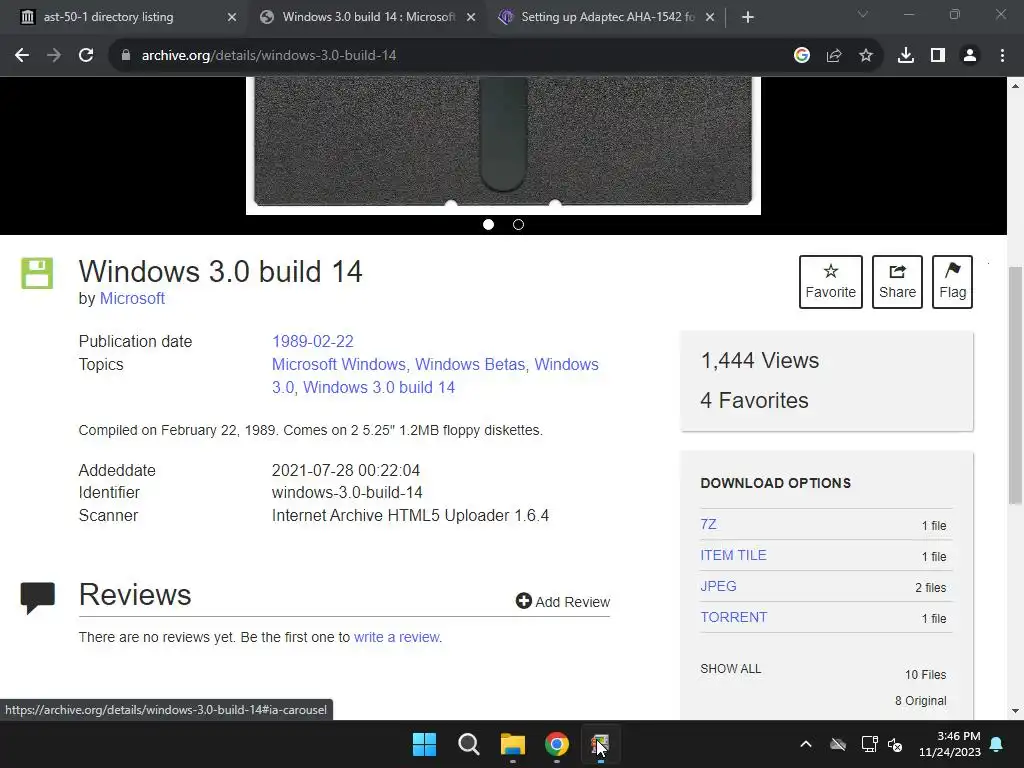
Task: Click the browser forward arrow
Action: (x=54, y=56)
